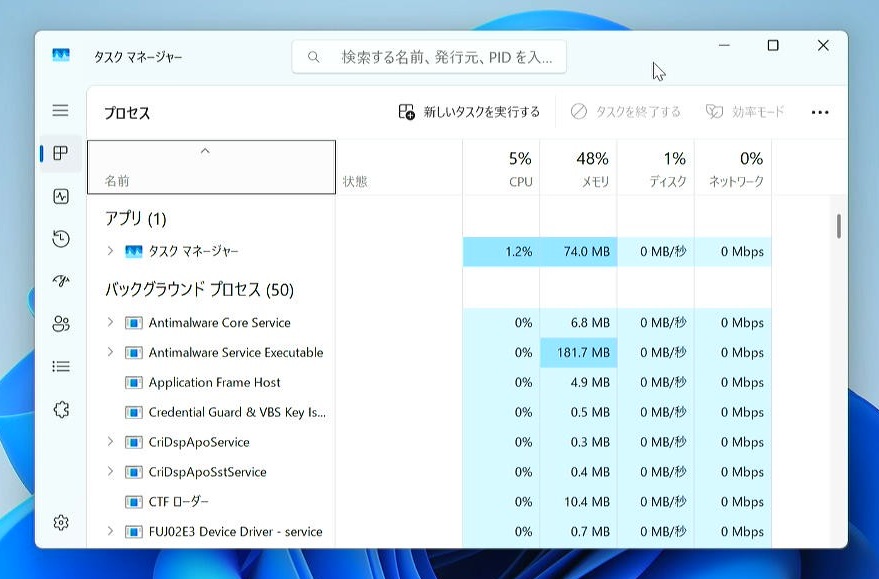Click the Antimalware Service Executable process icon
The height and width of the screenshot is (579, 879).
133,353
